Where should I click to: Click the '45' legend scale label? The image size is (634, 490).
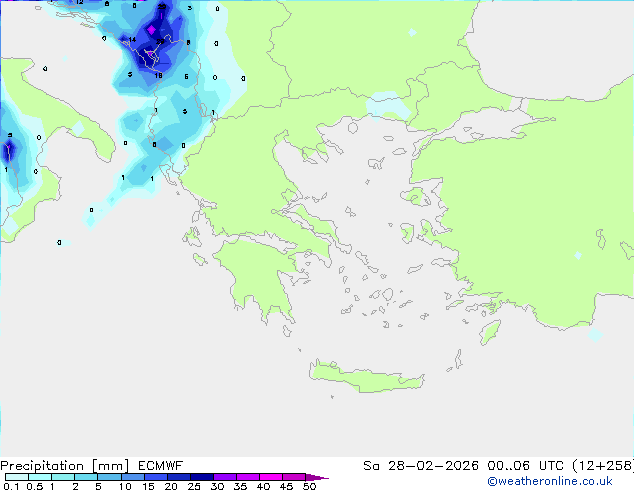(x=286, y=486)
